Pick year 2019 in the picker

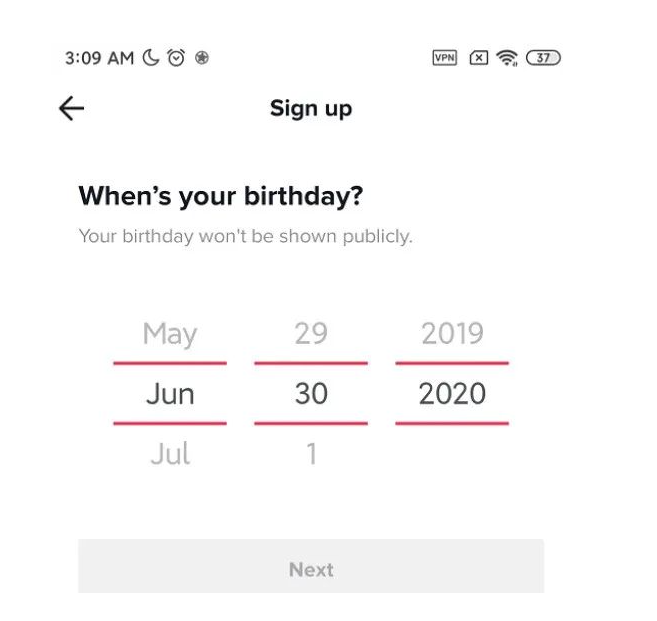pyautogui.click(x=452, y=334)
